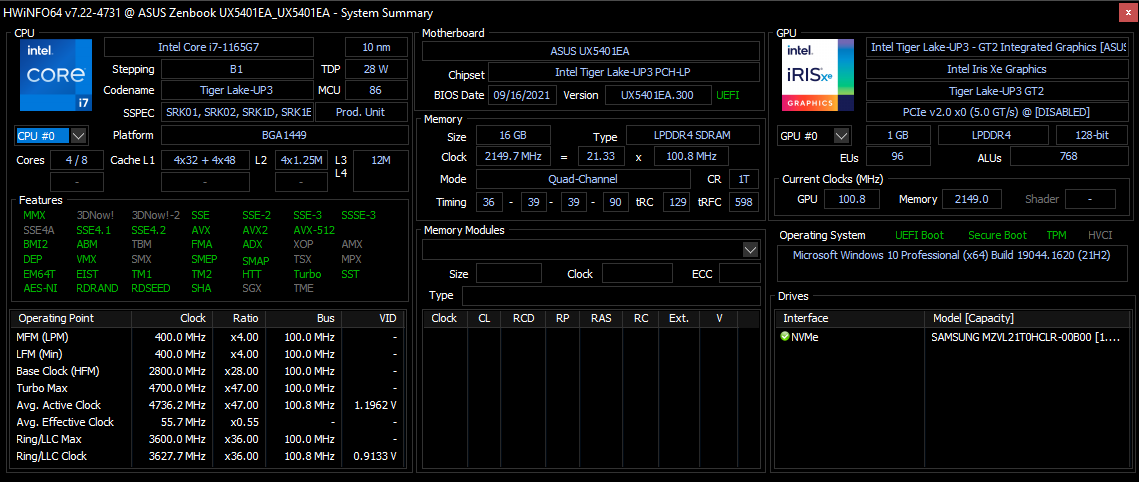This screenshot has width=1139, height=482.
Task: Click the tRFC 598 timing value
Action: pyautogui.click(x=742, y=203)
